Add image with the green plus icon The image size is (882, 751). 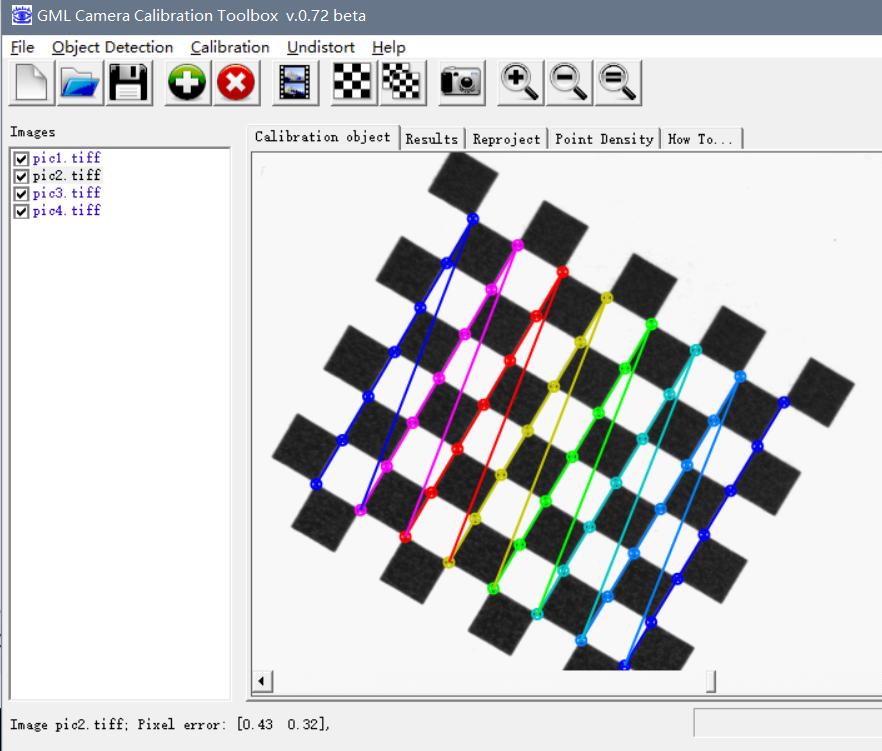[x=187, y=83]
